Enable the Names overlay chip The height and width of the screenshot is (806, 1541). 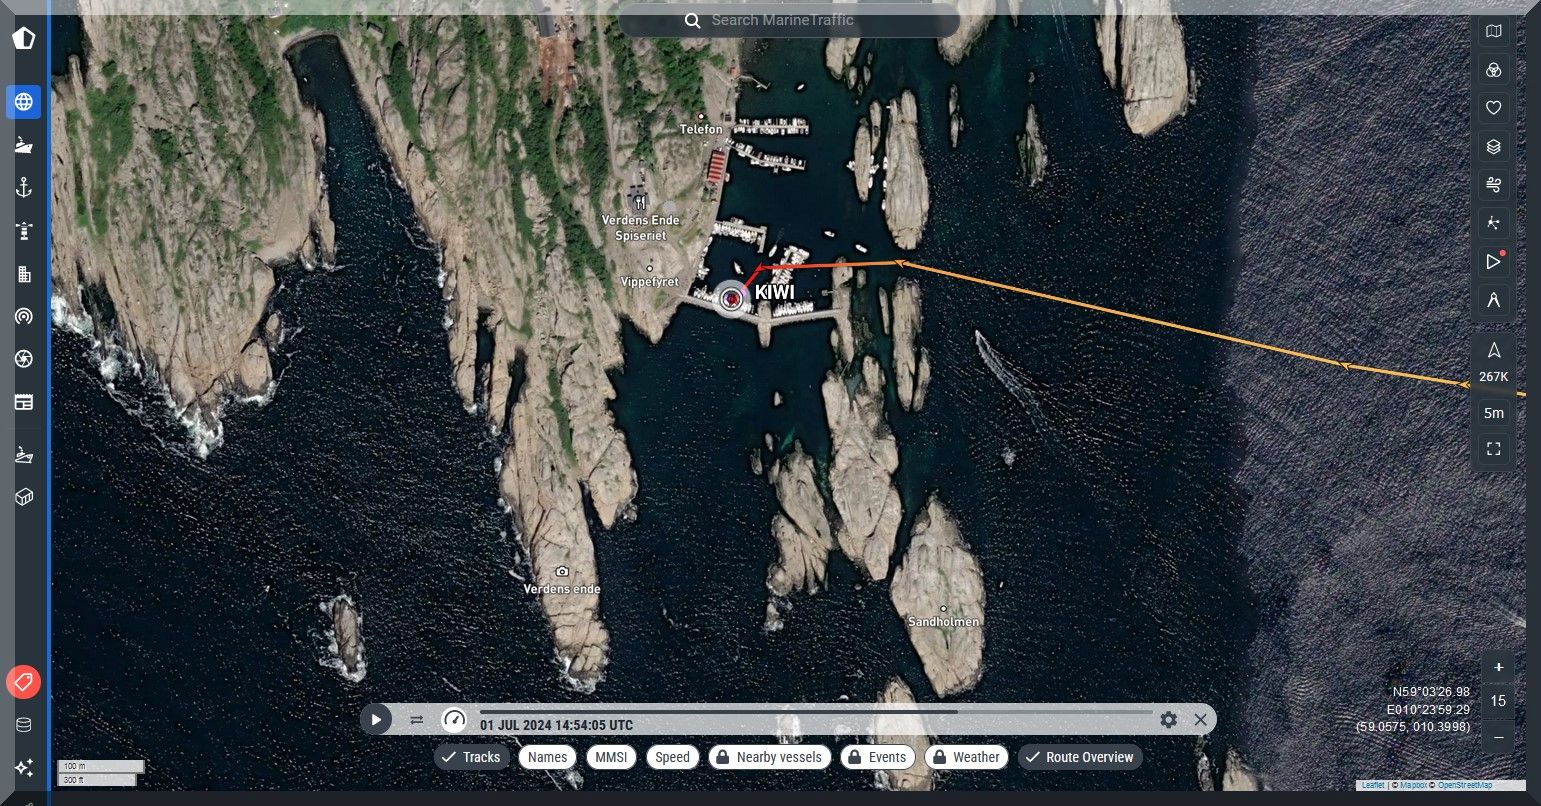547,757
